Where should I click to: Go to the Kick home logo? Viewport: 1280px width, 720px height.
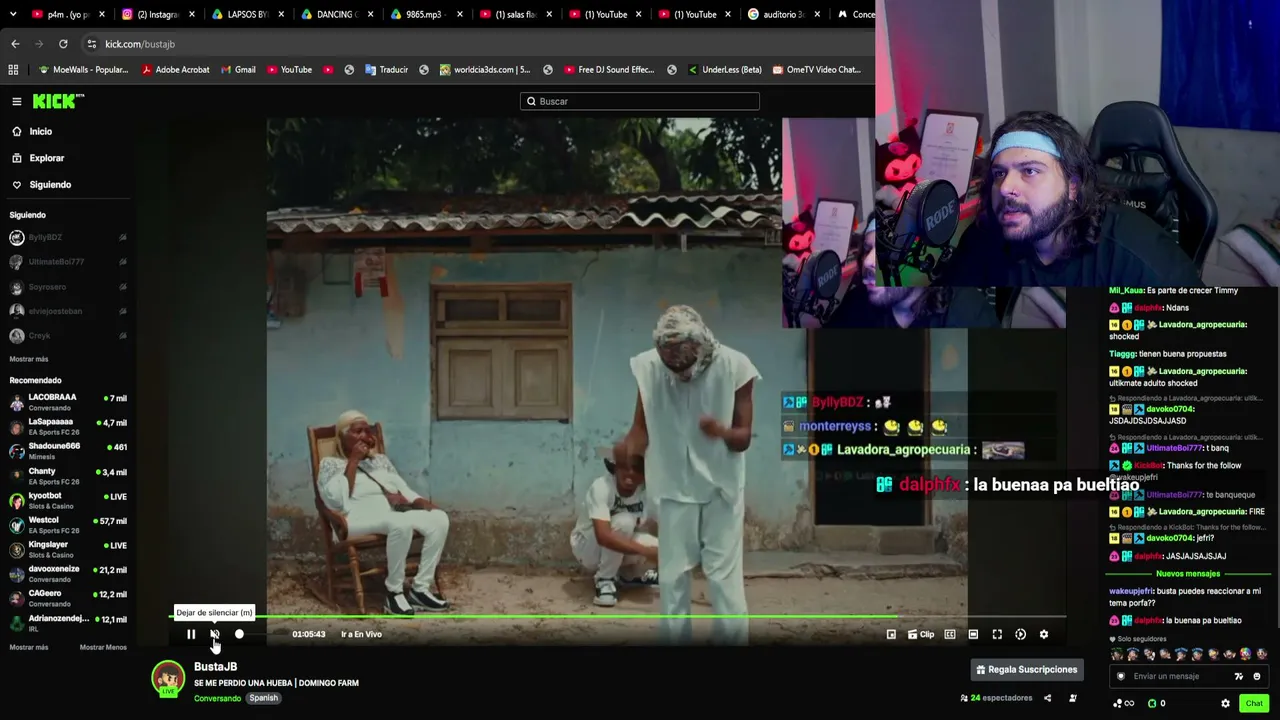58,101
